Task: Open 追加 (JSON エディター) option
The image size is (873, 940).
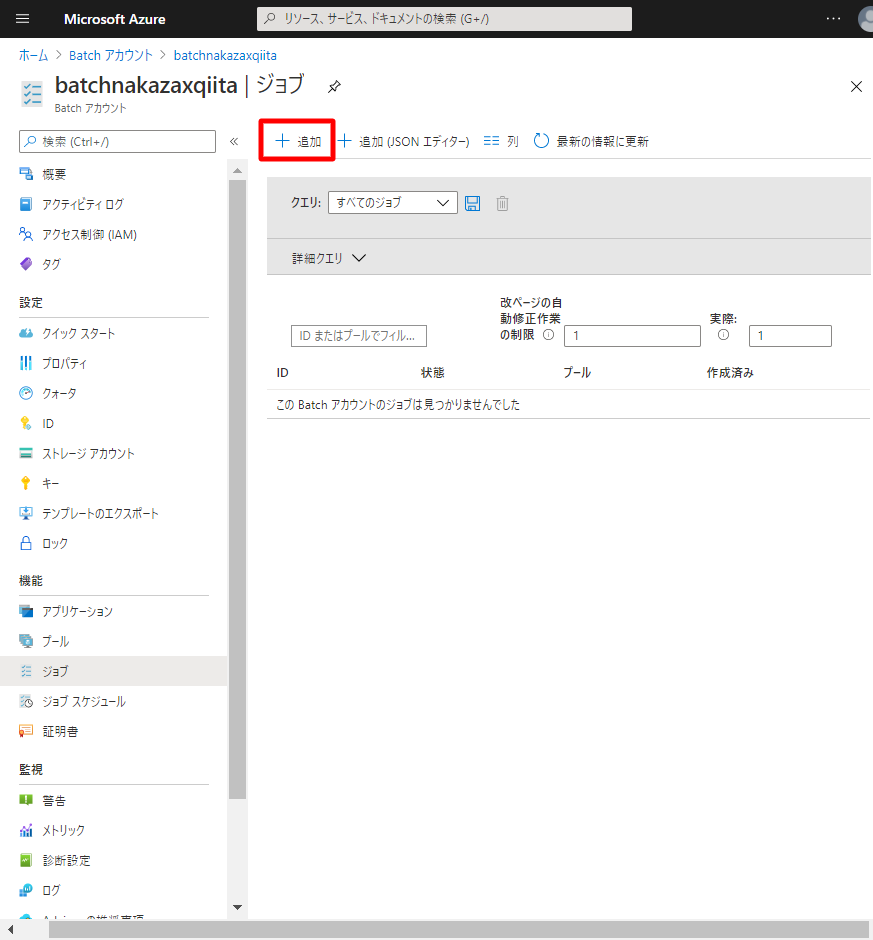Action: [x=404, y=141]
